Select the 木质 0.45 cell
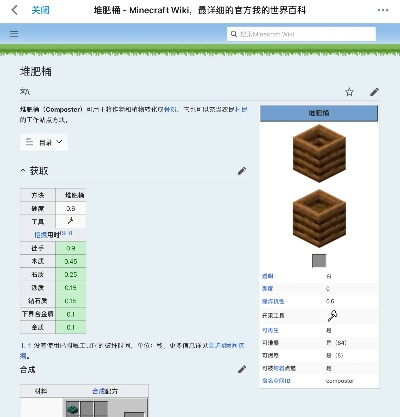Screen dimensions: 400x417 [71, 261]
